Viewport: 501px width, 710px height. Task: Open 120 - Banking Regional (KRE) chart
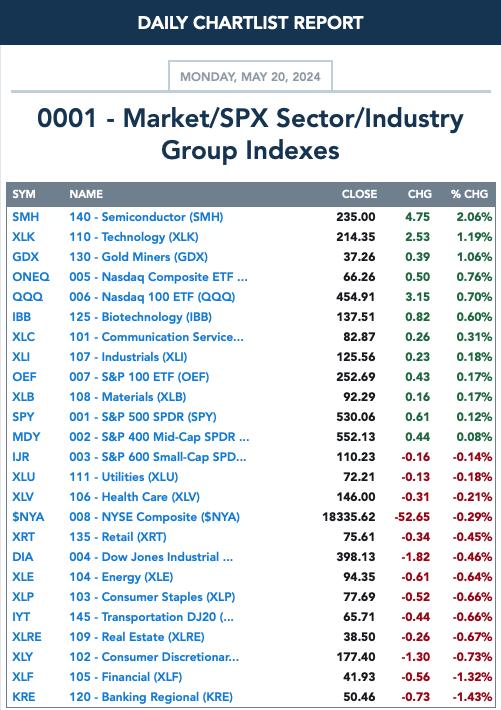click(151, 697)
